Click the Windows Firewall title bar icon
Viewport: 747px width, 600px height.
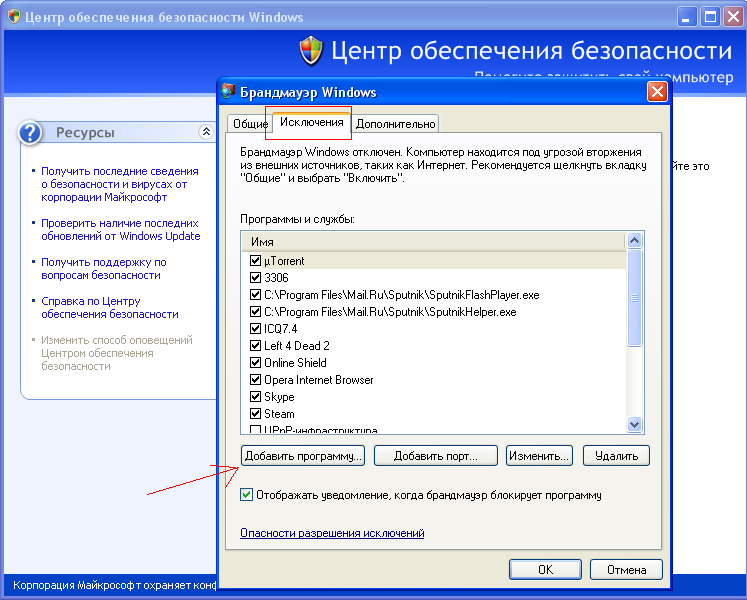tap(229, 91)
